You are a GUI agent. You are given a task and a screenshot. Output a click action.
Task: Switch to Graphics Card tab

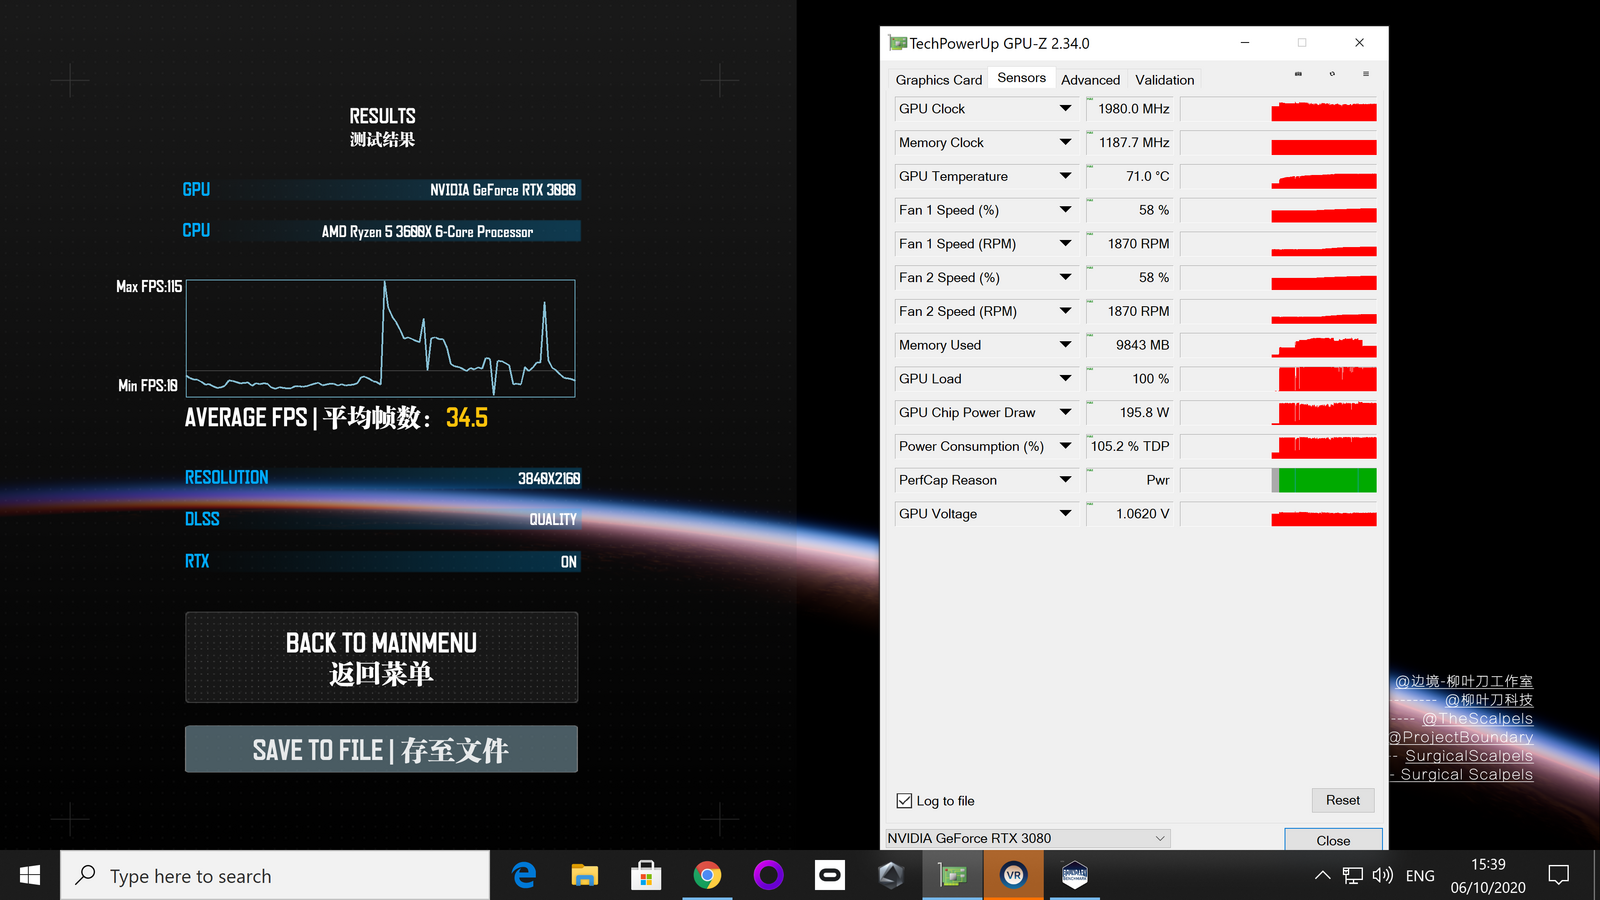(938, 80)
